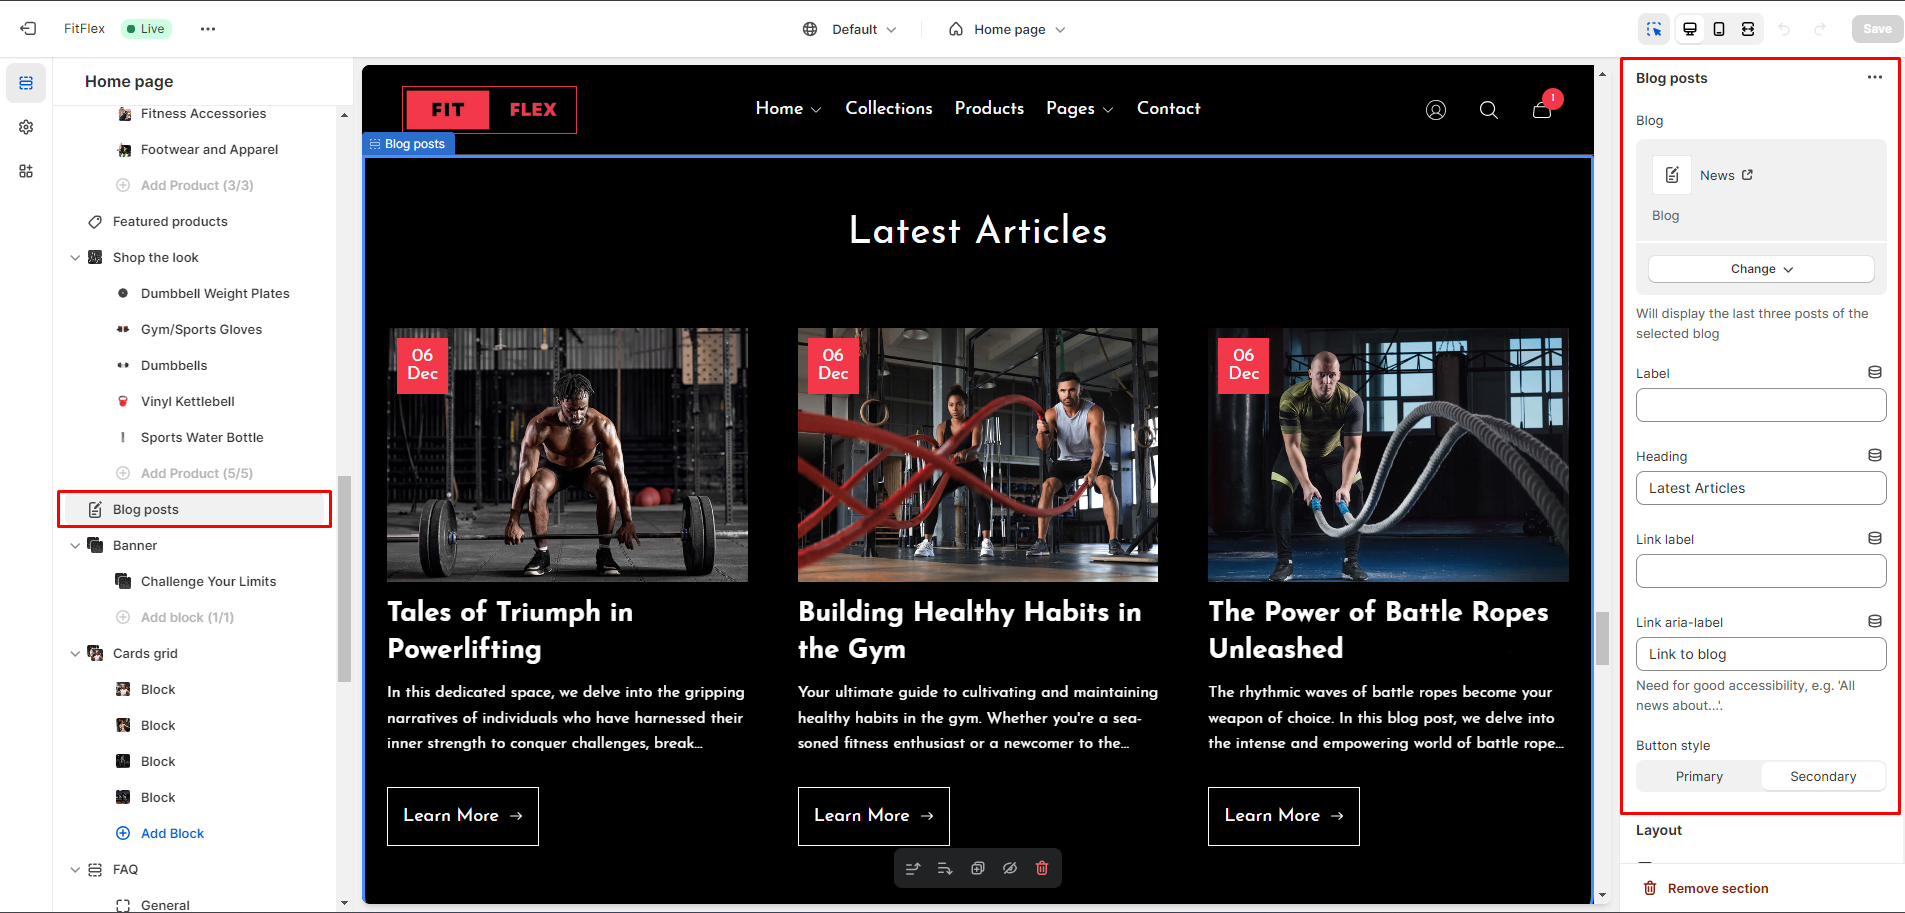The width and height of the screenshot is (1905, 913).
Task: Click the delete trash icon in floating toolbar
Action: 1042,868
